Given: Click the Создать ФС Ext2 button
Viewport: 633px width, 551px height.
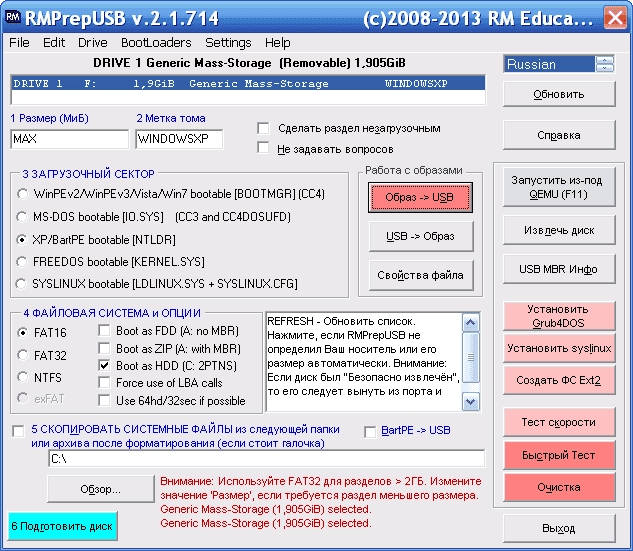Looking at the screenshot, I should (559, 380).
